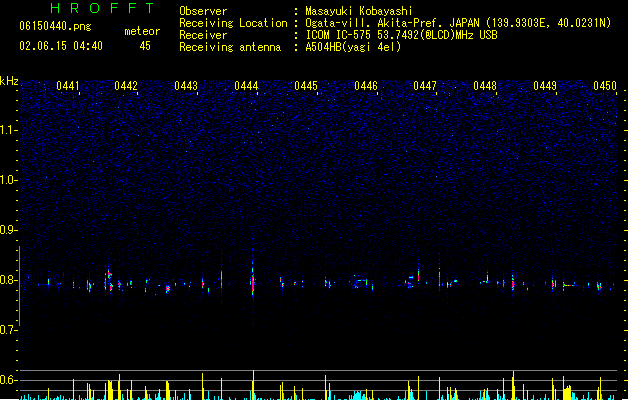The height and width of the screenshot is (400, 629).
Task: Click the 0444 time marker
Action: click(x=246, y=86)
